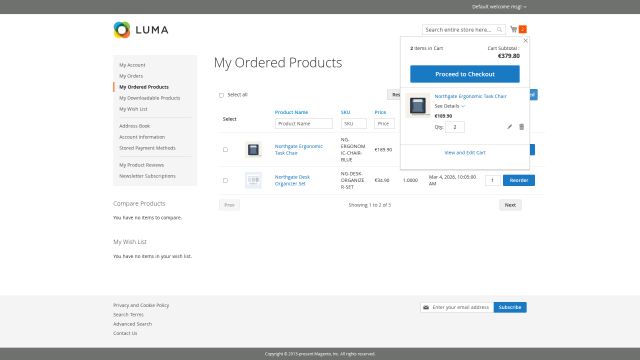
Task: Toggle the shopping cart icon
Action: point(513,29)
